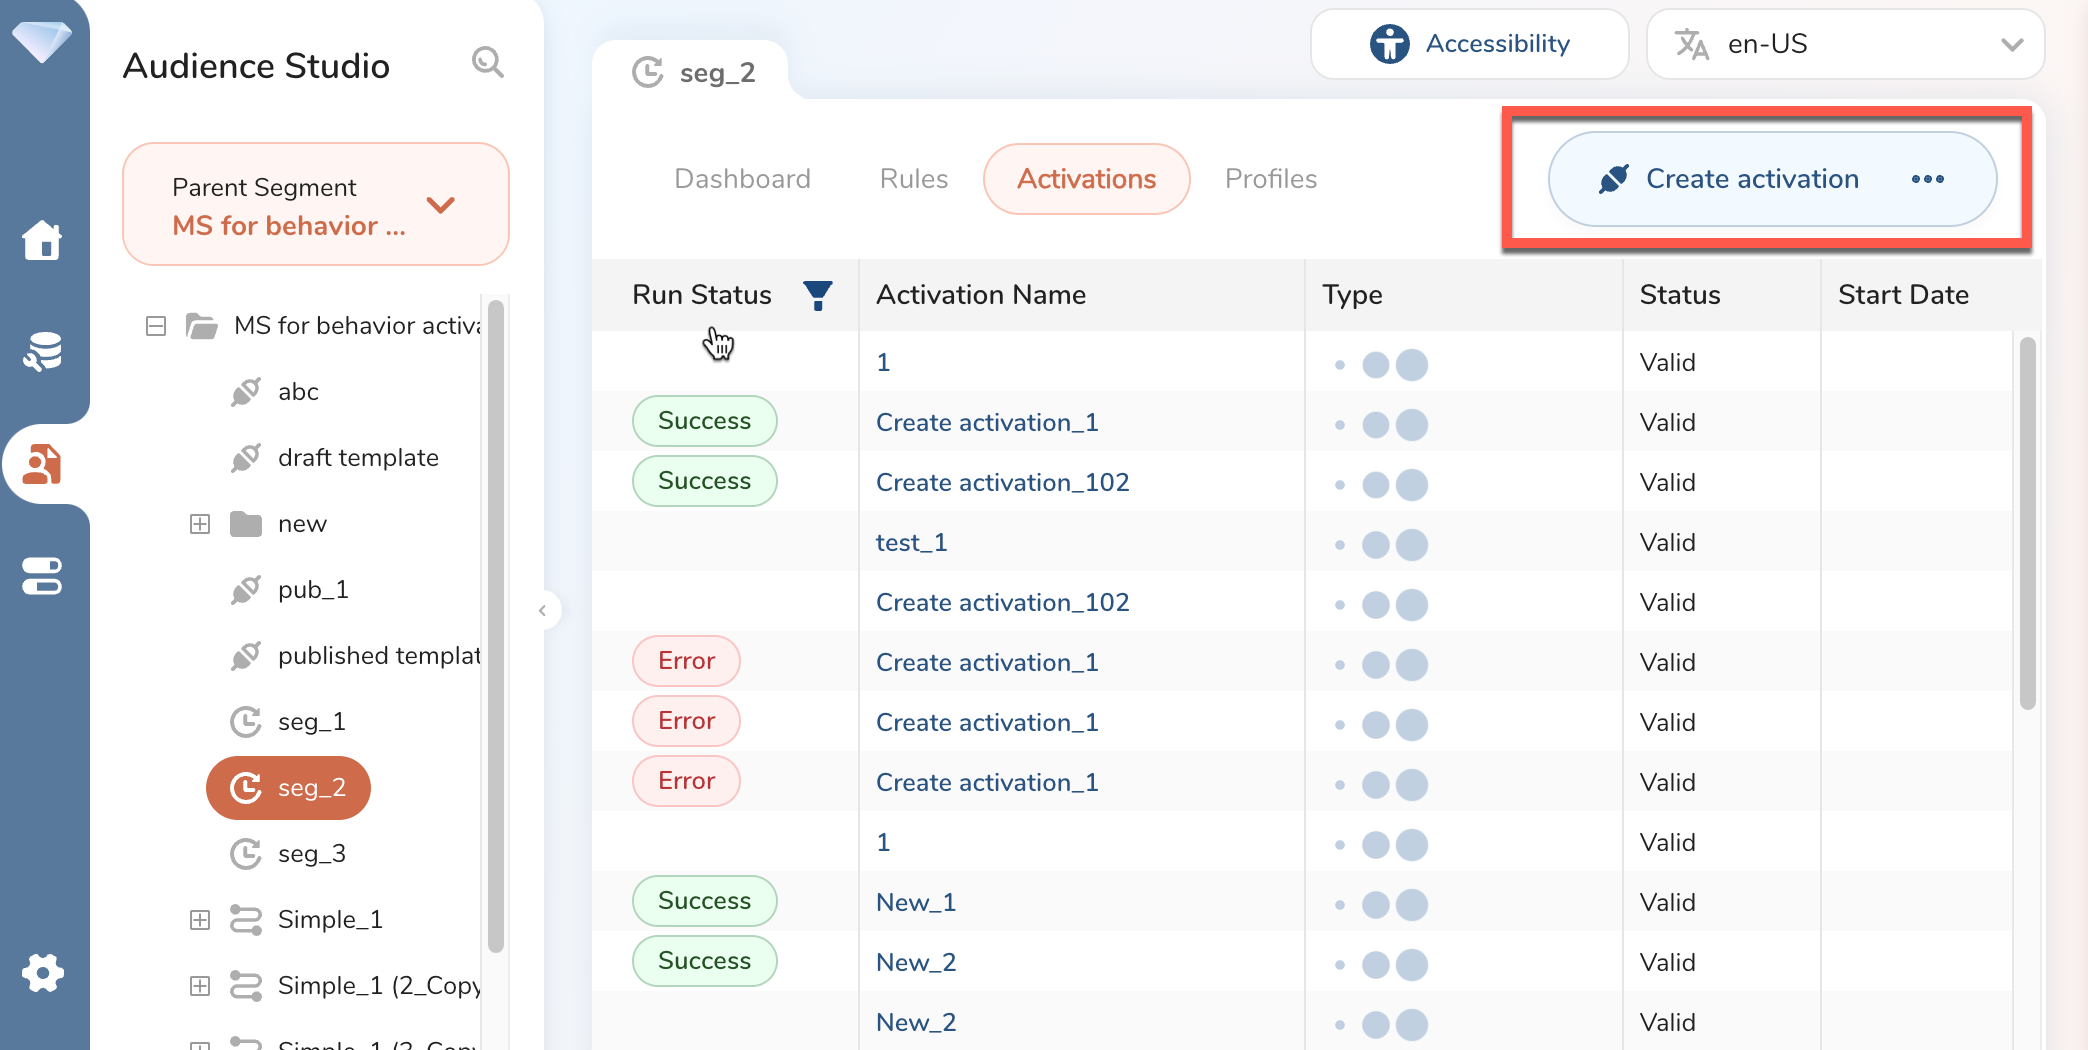Image resolution: width=2088 pixels, height=1050 pixels.
Task: Switch to the Profiles tab
Action: (x=1270, y=179)
